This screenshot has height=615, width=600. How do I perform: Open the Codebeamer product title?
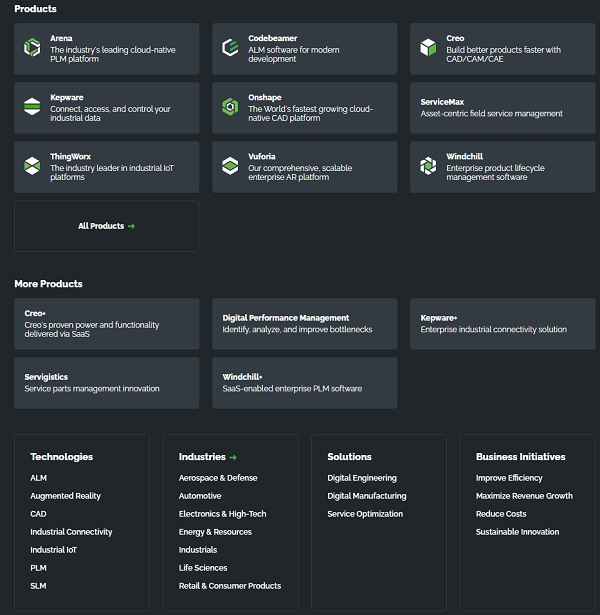point(273,38)
